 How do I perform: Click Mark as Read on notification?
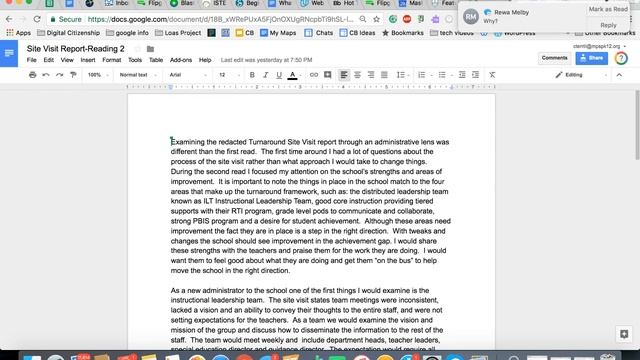pyautogui.click(x=608, y=9)
